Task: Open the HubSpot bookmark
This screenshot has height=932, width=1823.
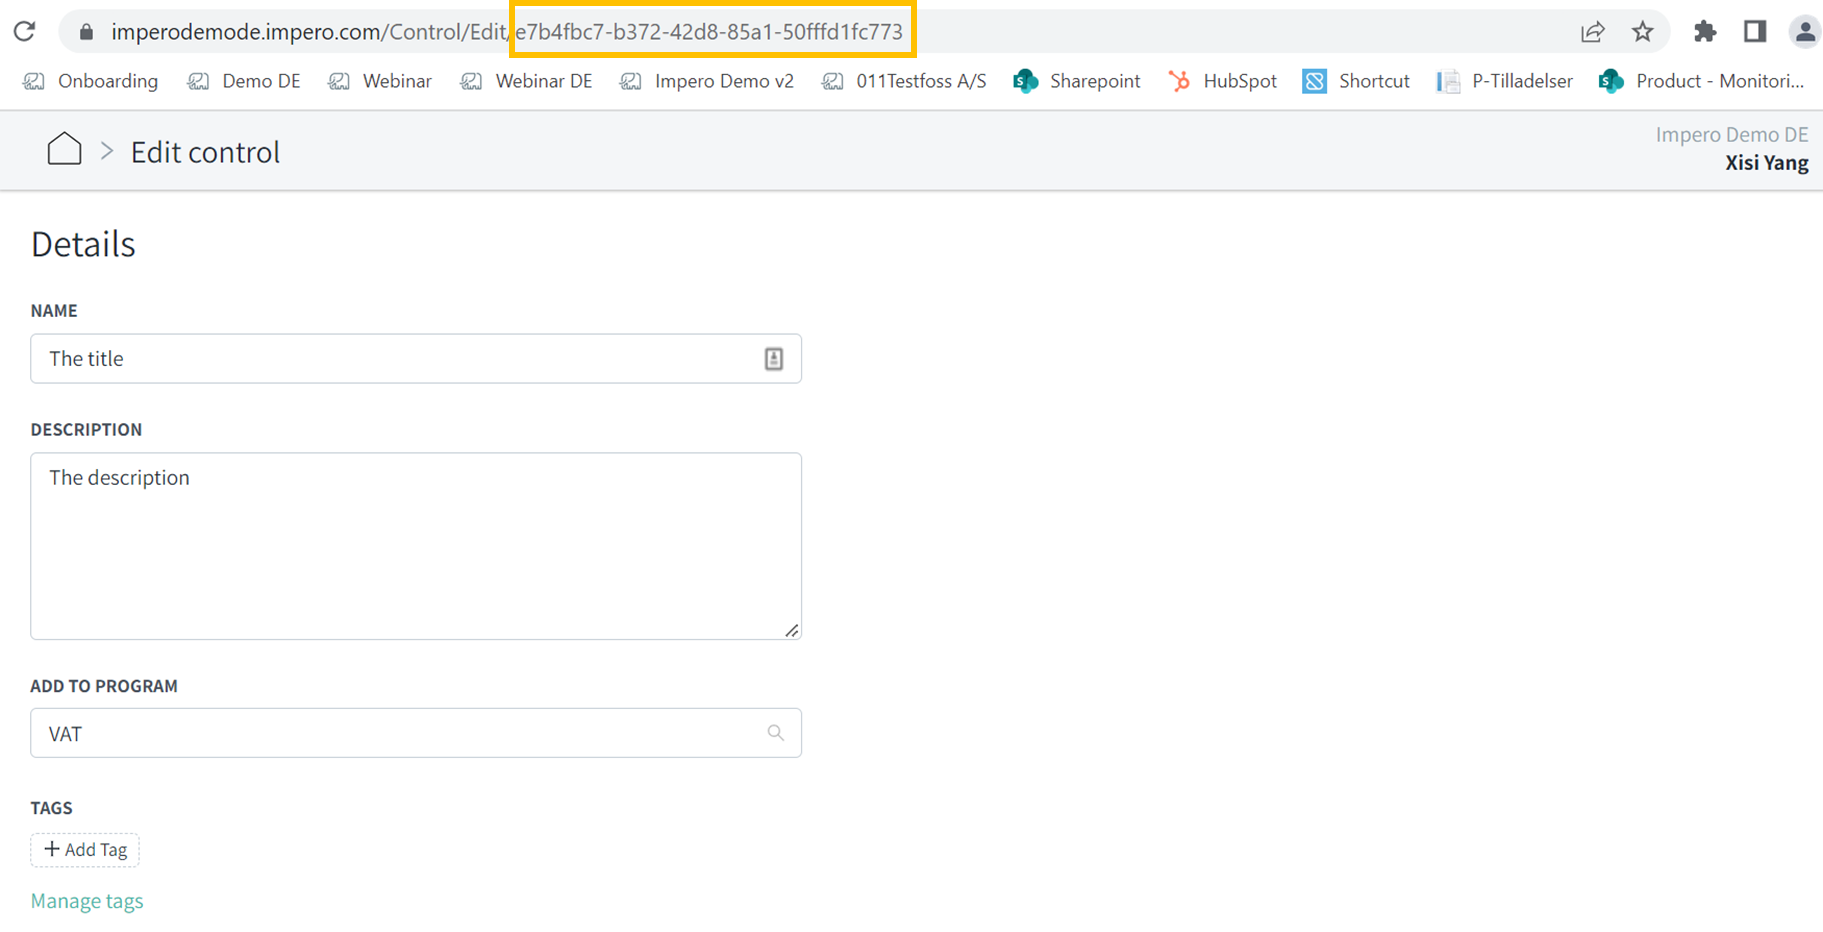Action: pyautogui.click(x=1223, y=81)
